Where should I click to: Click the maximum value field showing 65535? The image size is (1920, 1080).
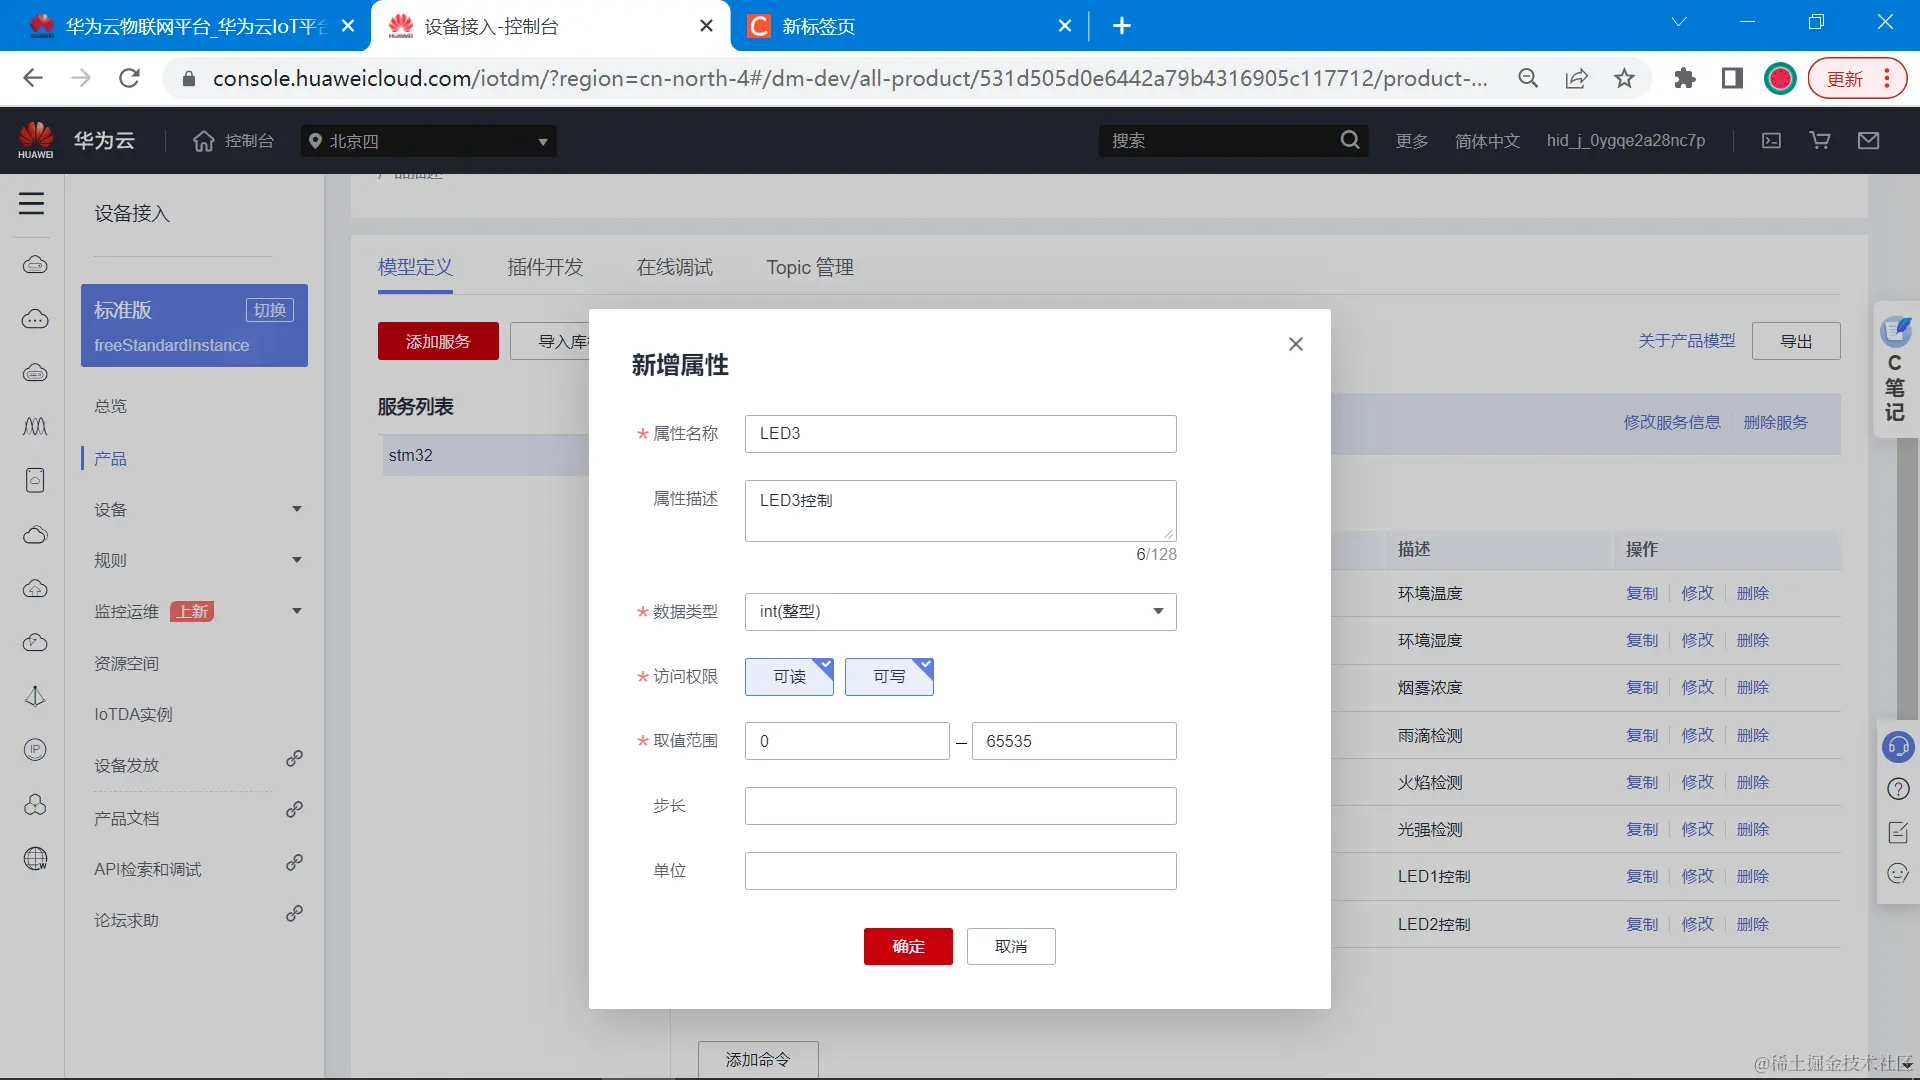coord(1074,741)
